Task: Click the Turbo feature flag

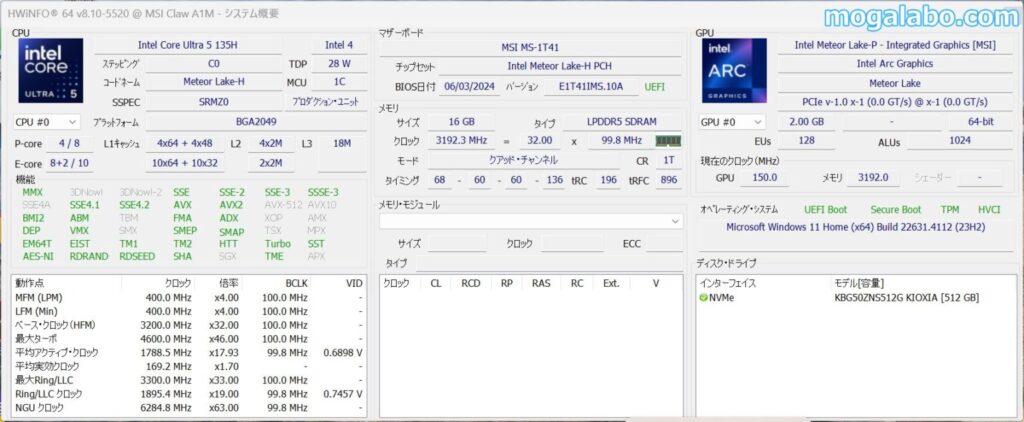Action: pyautogui.click(x=278, y=244)
